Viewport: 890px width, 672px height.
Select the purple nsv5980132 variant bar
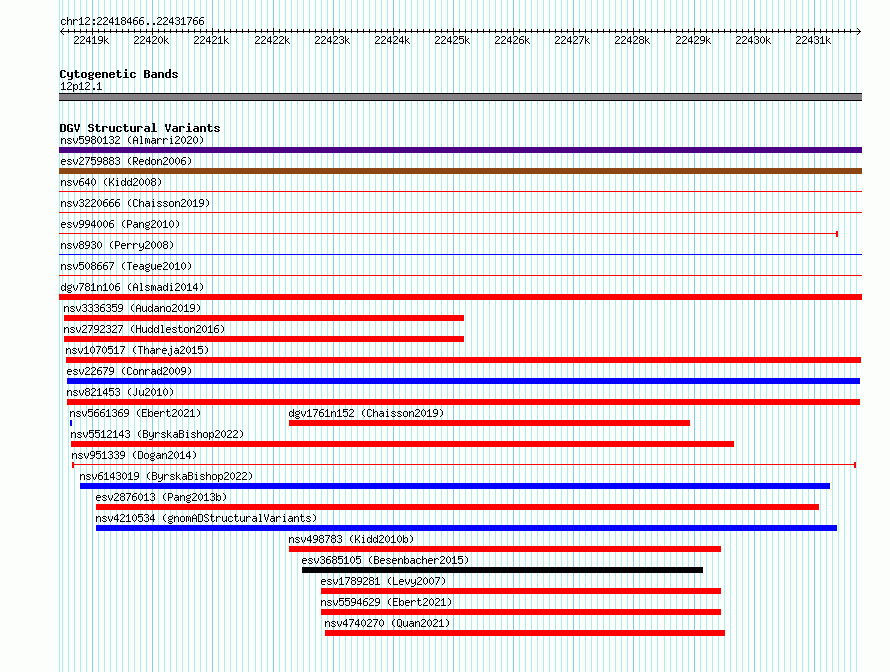460,150
